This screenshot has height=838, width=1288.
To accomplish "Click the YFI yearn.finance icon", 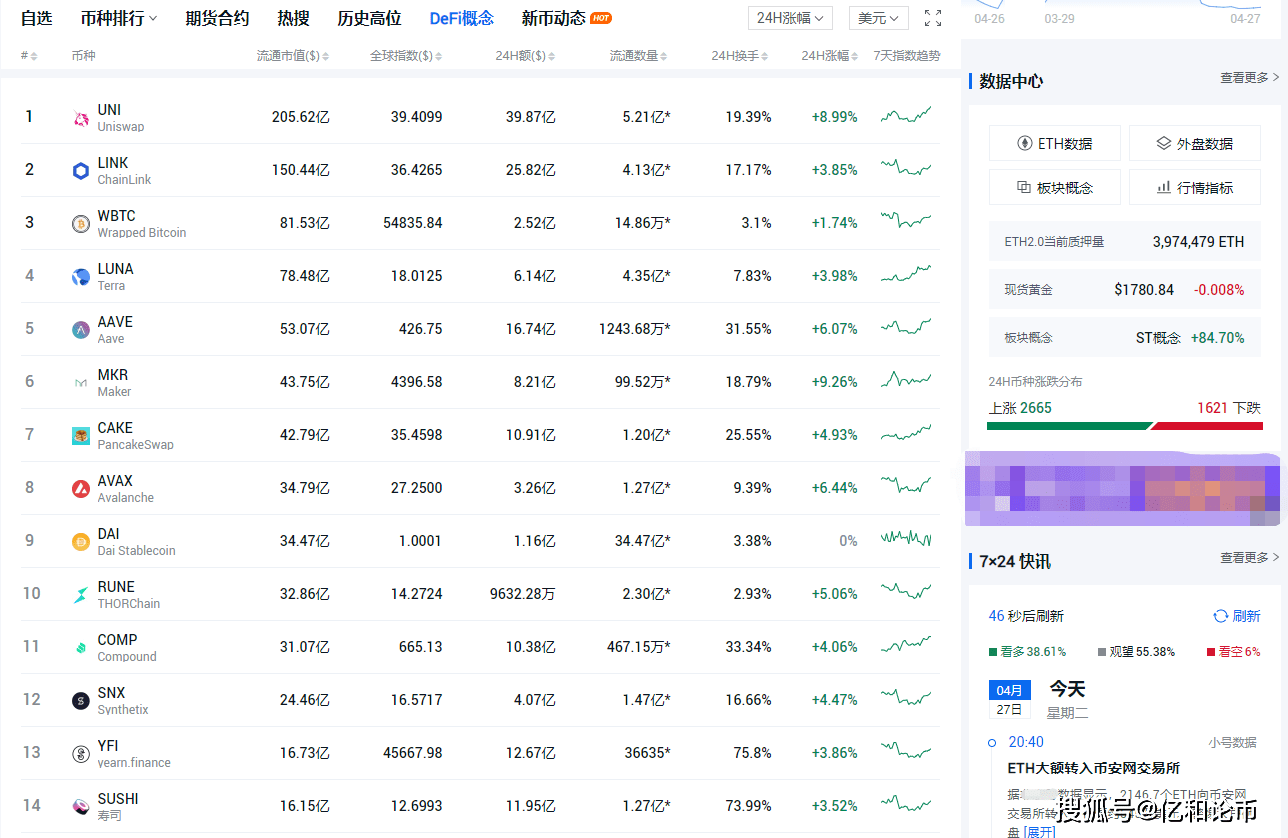I will [81, 754].
